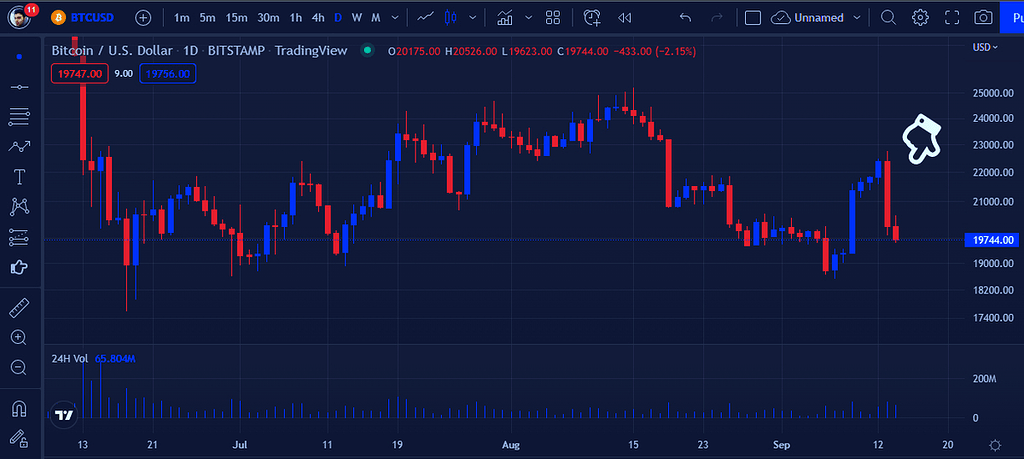1024x459 pixels.
Task: Click the red 19747.00 sell button
Action: click(x=80, y=73)
